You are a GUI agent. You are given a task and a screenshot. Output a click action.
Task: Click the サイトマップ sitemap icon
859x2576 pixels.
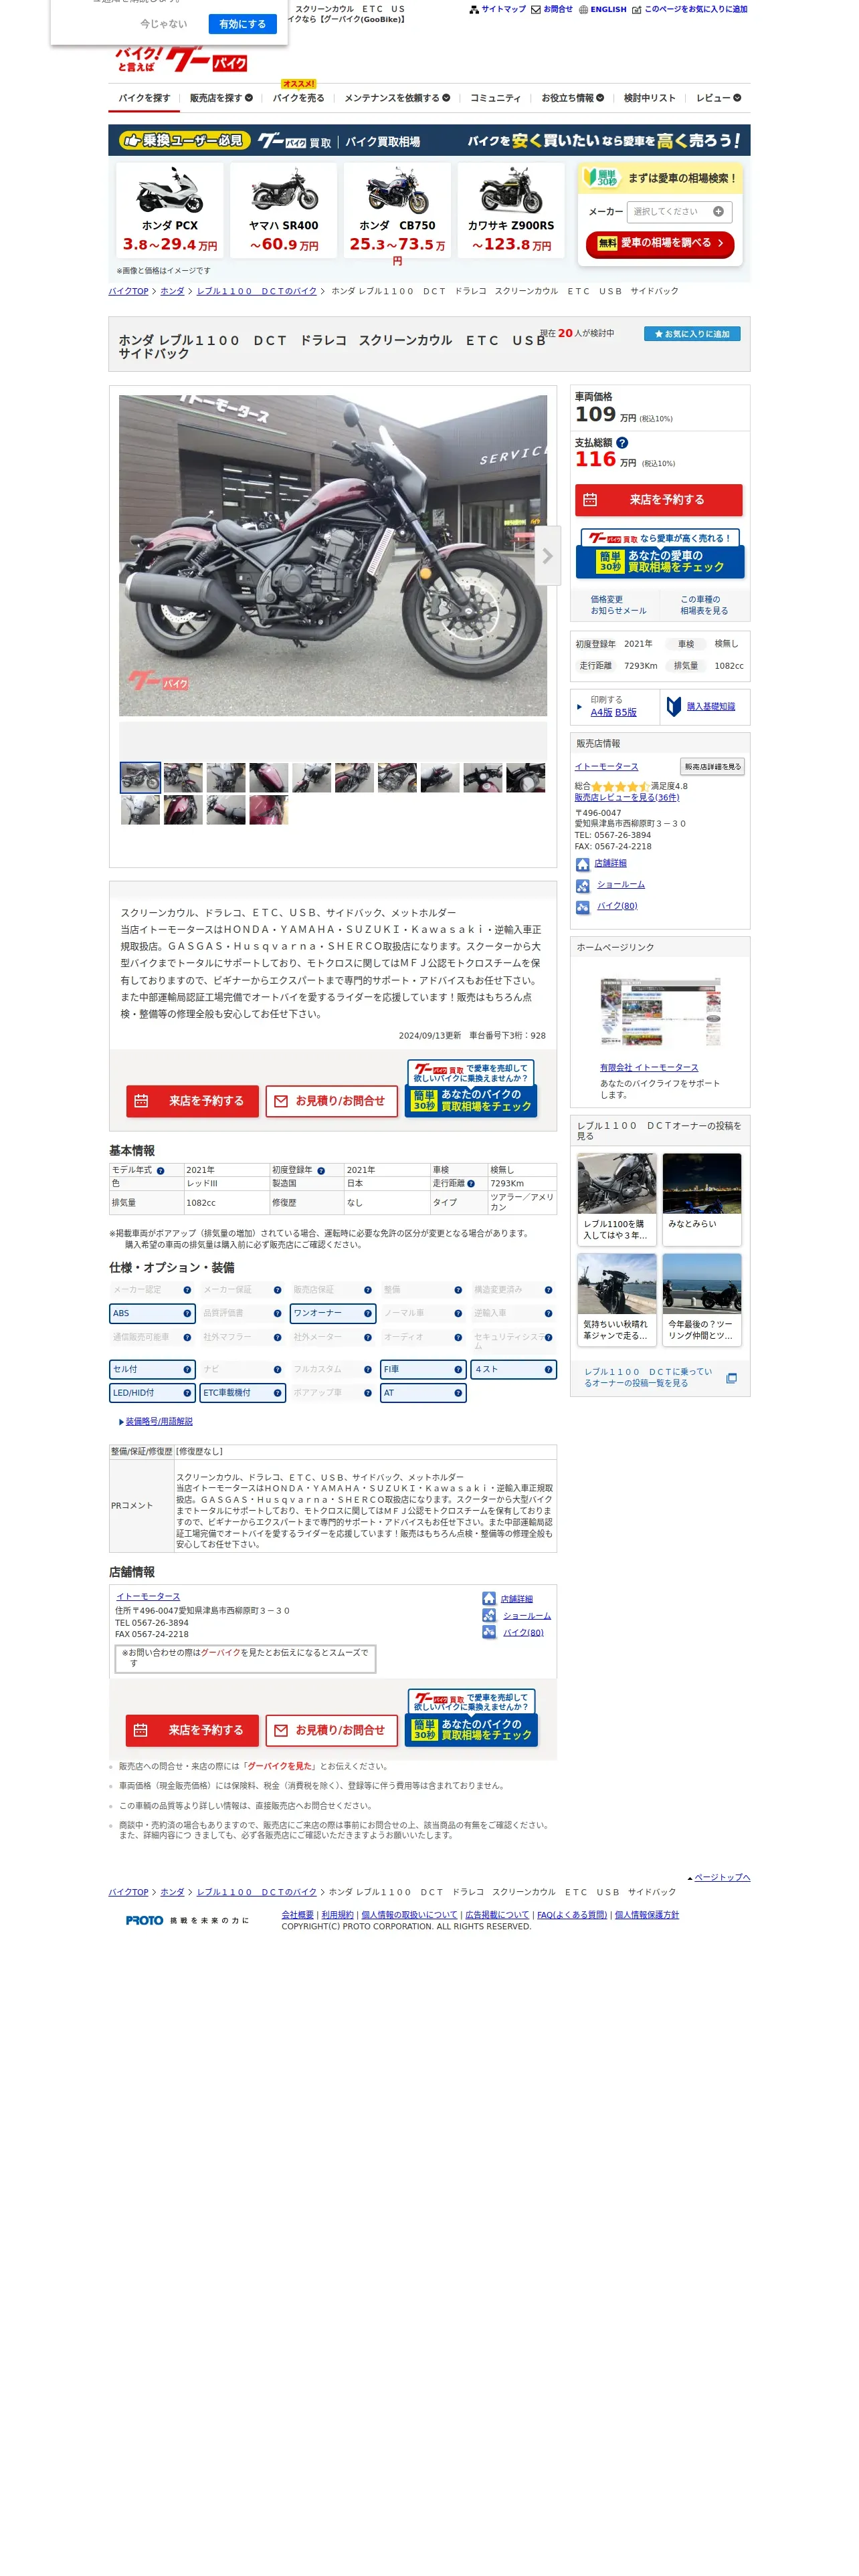[474, 9]
